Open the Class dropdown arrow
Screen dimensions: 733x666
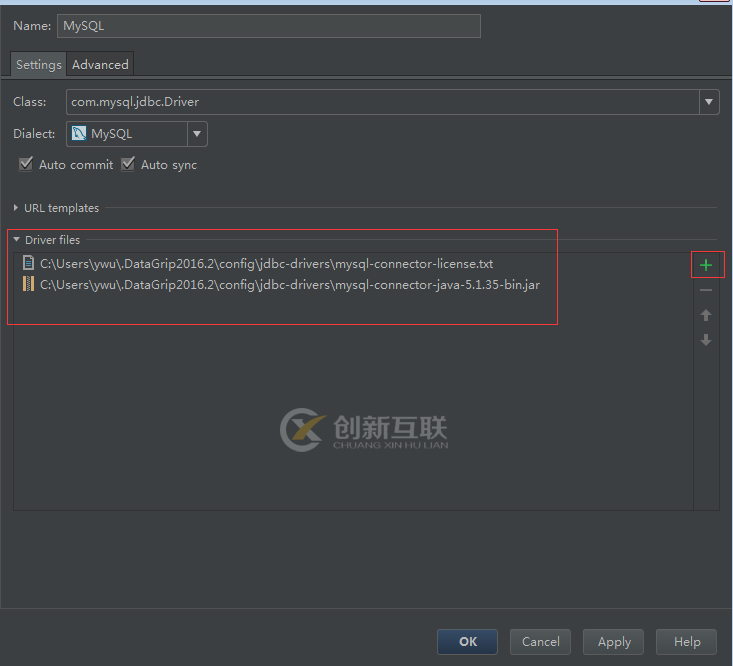(709, 101)
